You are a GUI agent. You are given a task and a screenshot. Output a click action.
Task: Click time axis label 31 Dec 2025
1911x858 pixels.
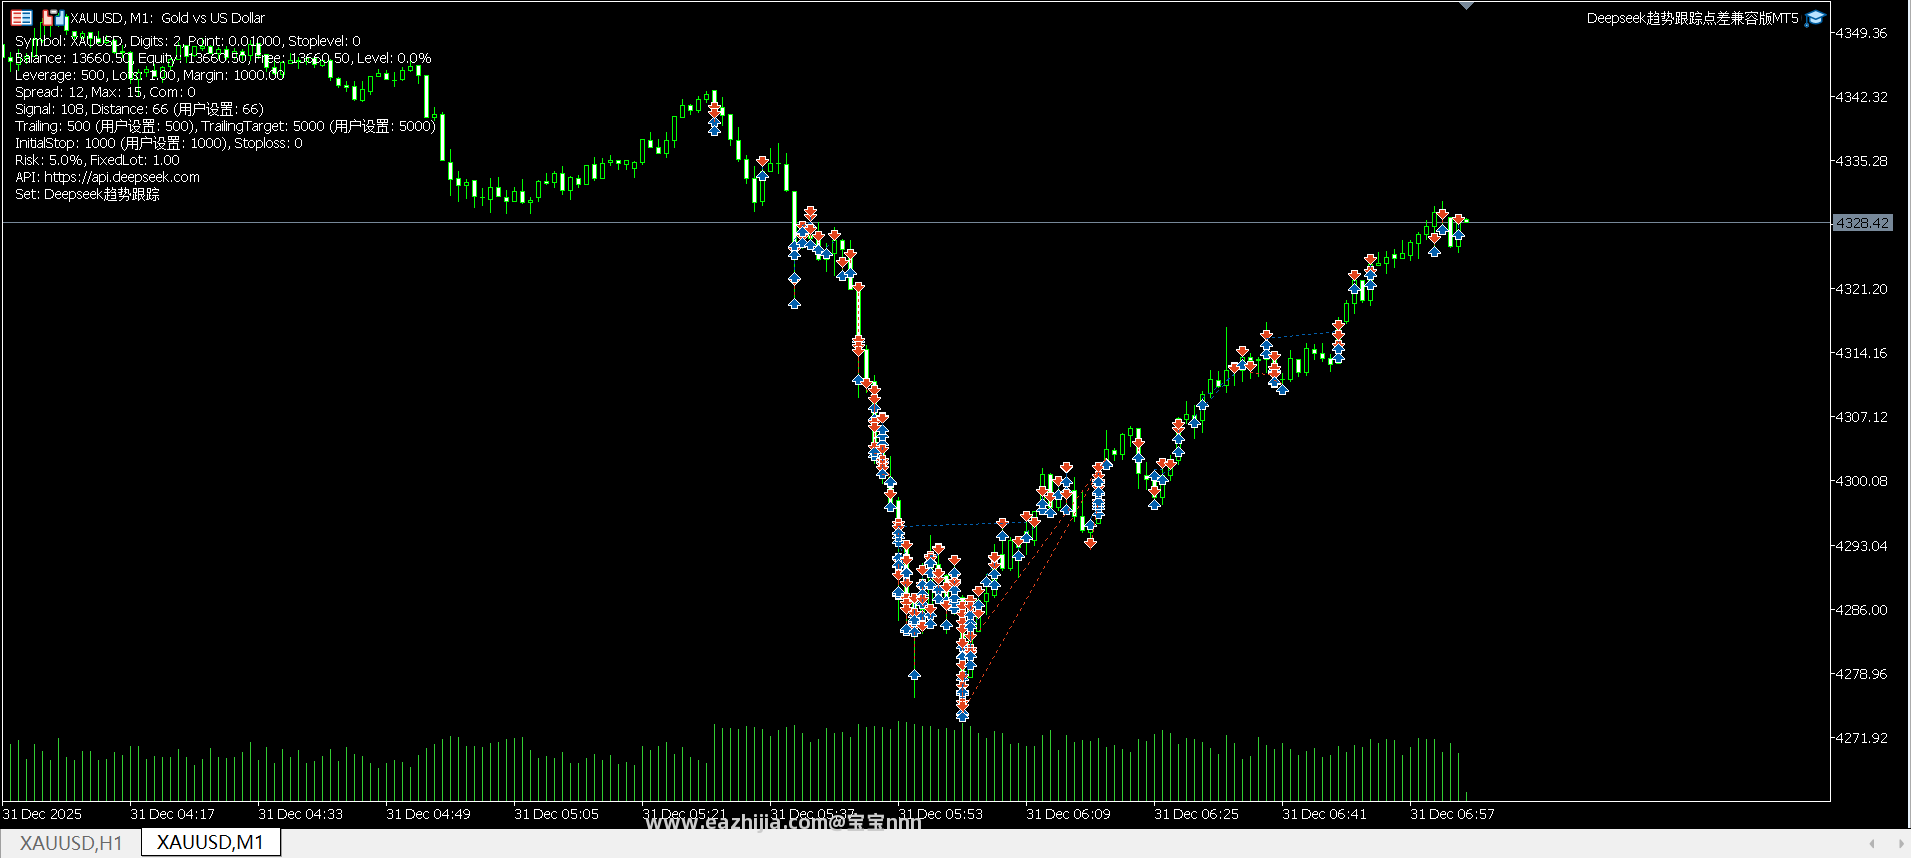(x=42, y=814)
